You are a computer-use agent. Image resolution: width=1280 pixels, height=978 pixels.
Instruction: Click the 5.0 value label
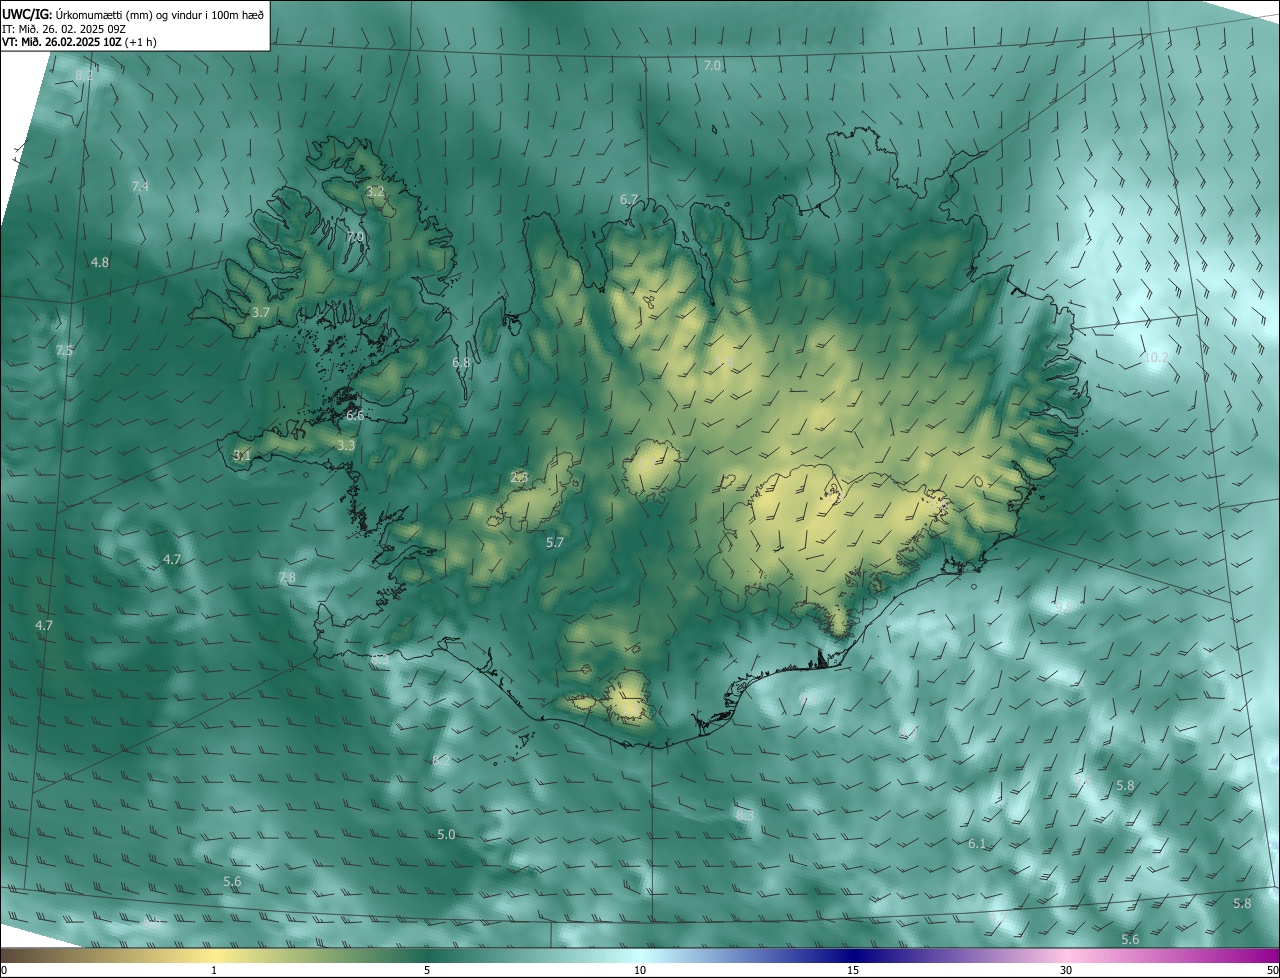click(446, 834)
